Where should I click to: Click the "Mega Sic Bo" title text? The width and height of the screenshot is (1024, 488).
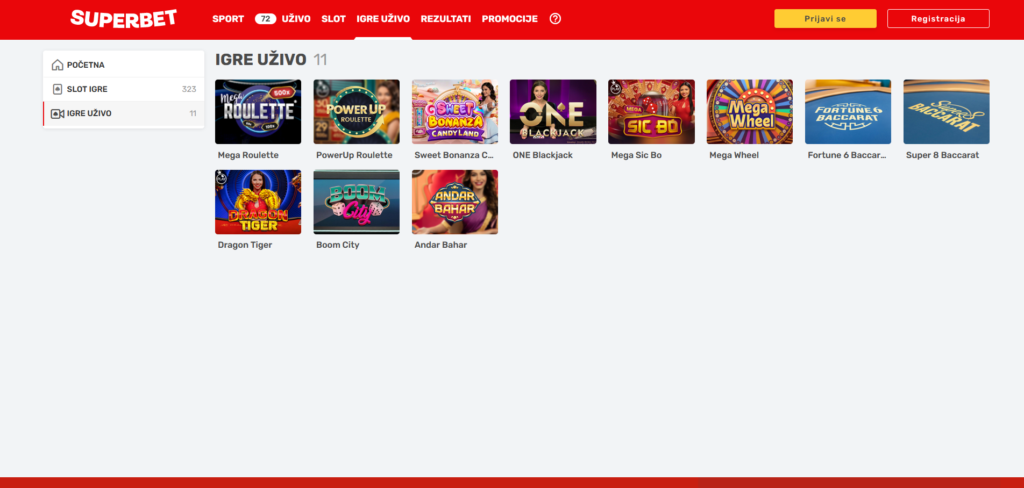click(636, 155)
